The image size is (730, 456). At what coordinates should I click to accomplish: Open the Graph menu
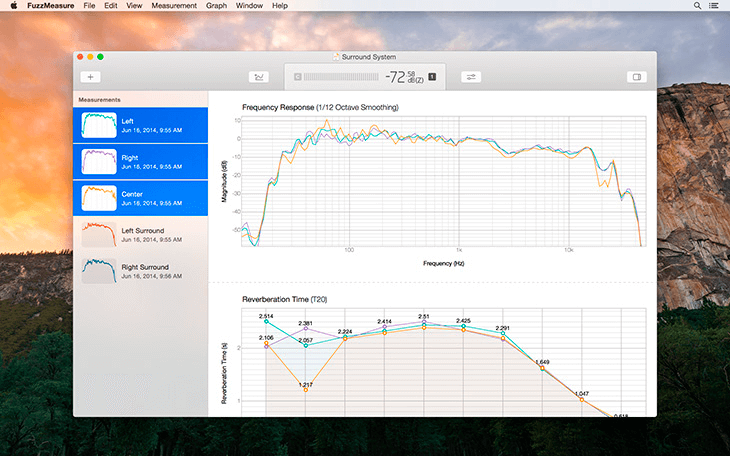pyautogui.click(x=216, y=6)
